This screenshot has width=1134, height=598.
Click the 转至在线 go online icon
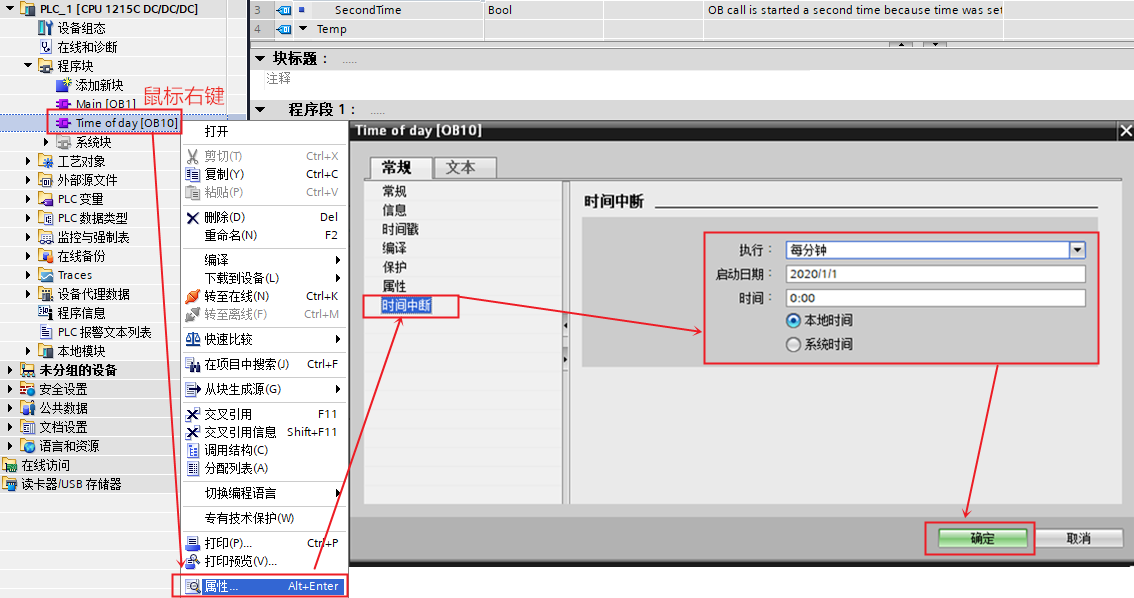[x=192, y=296]
